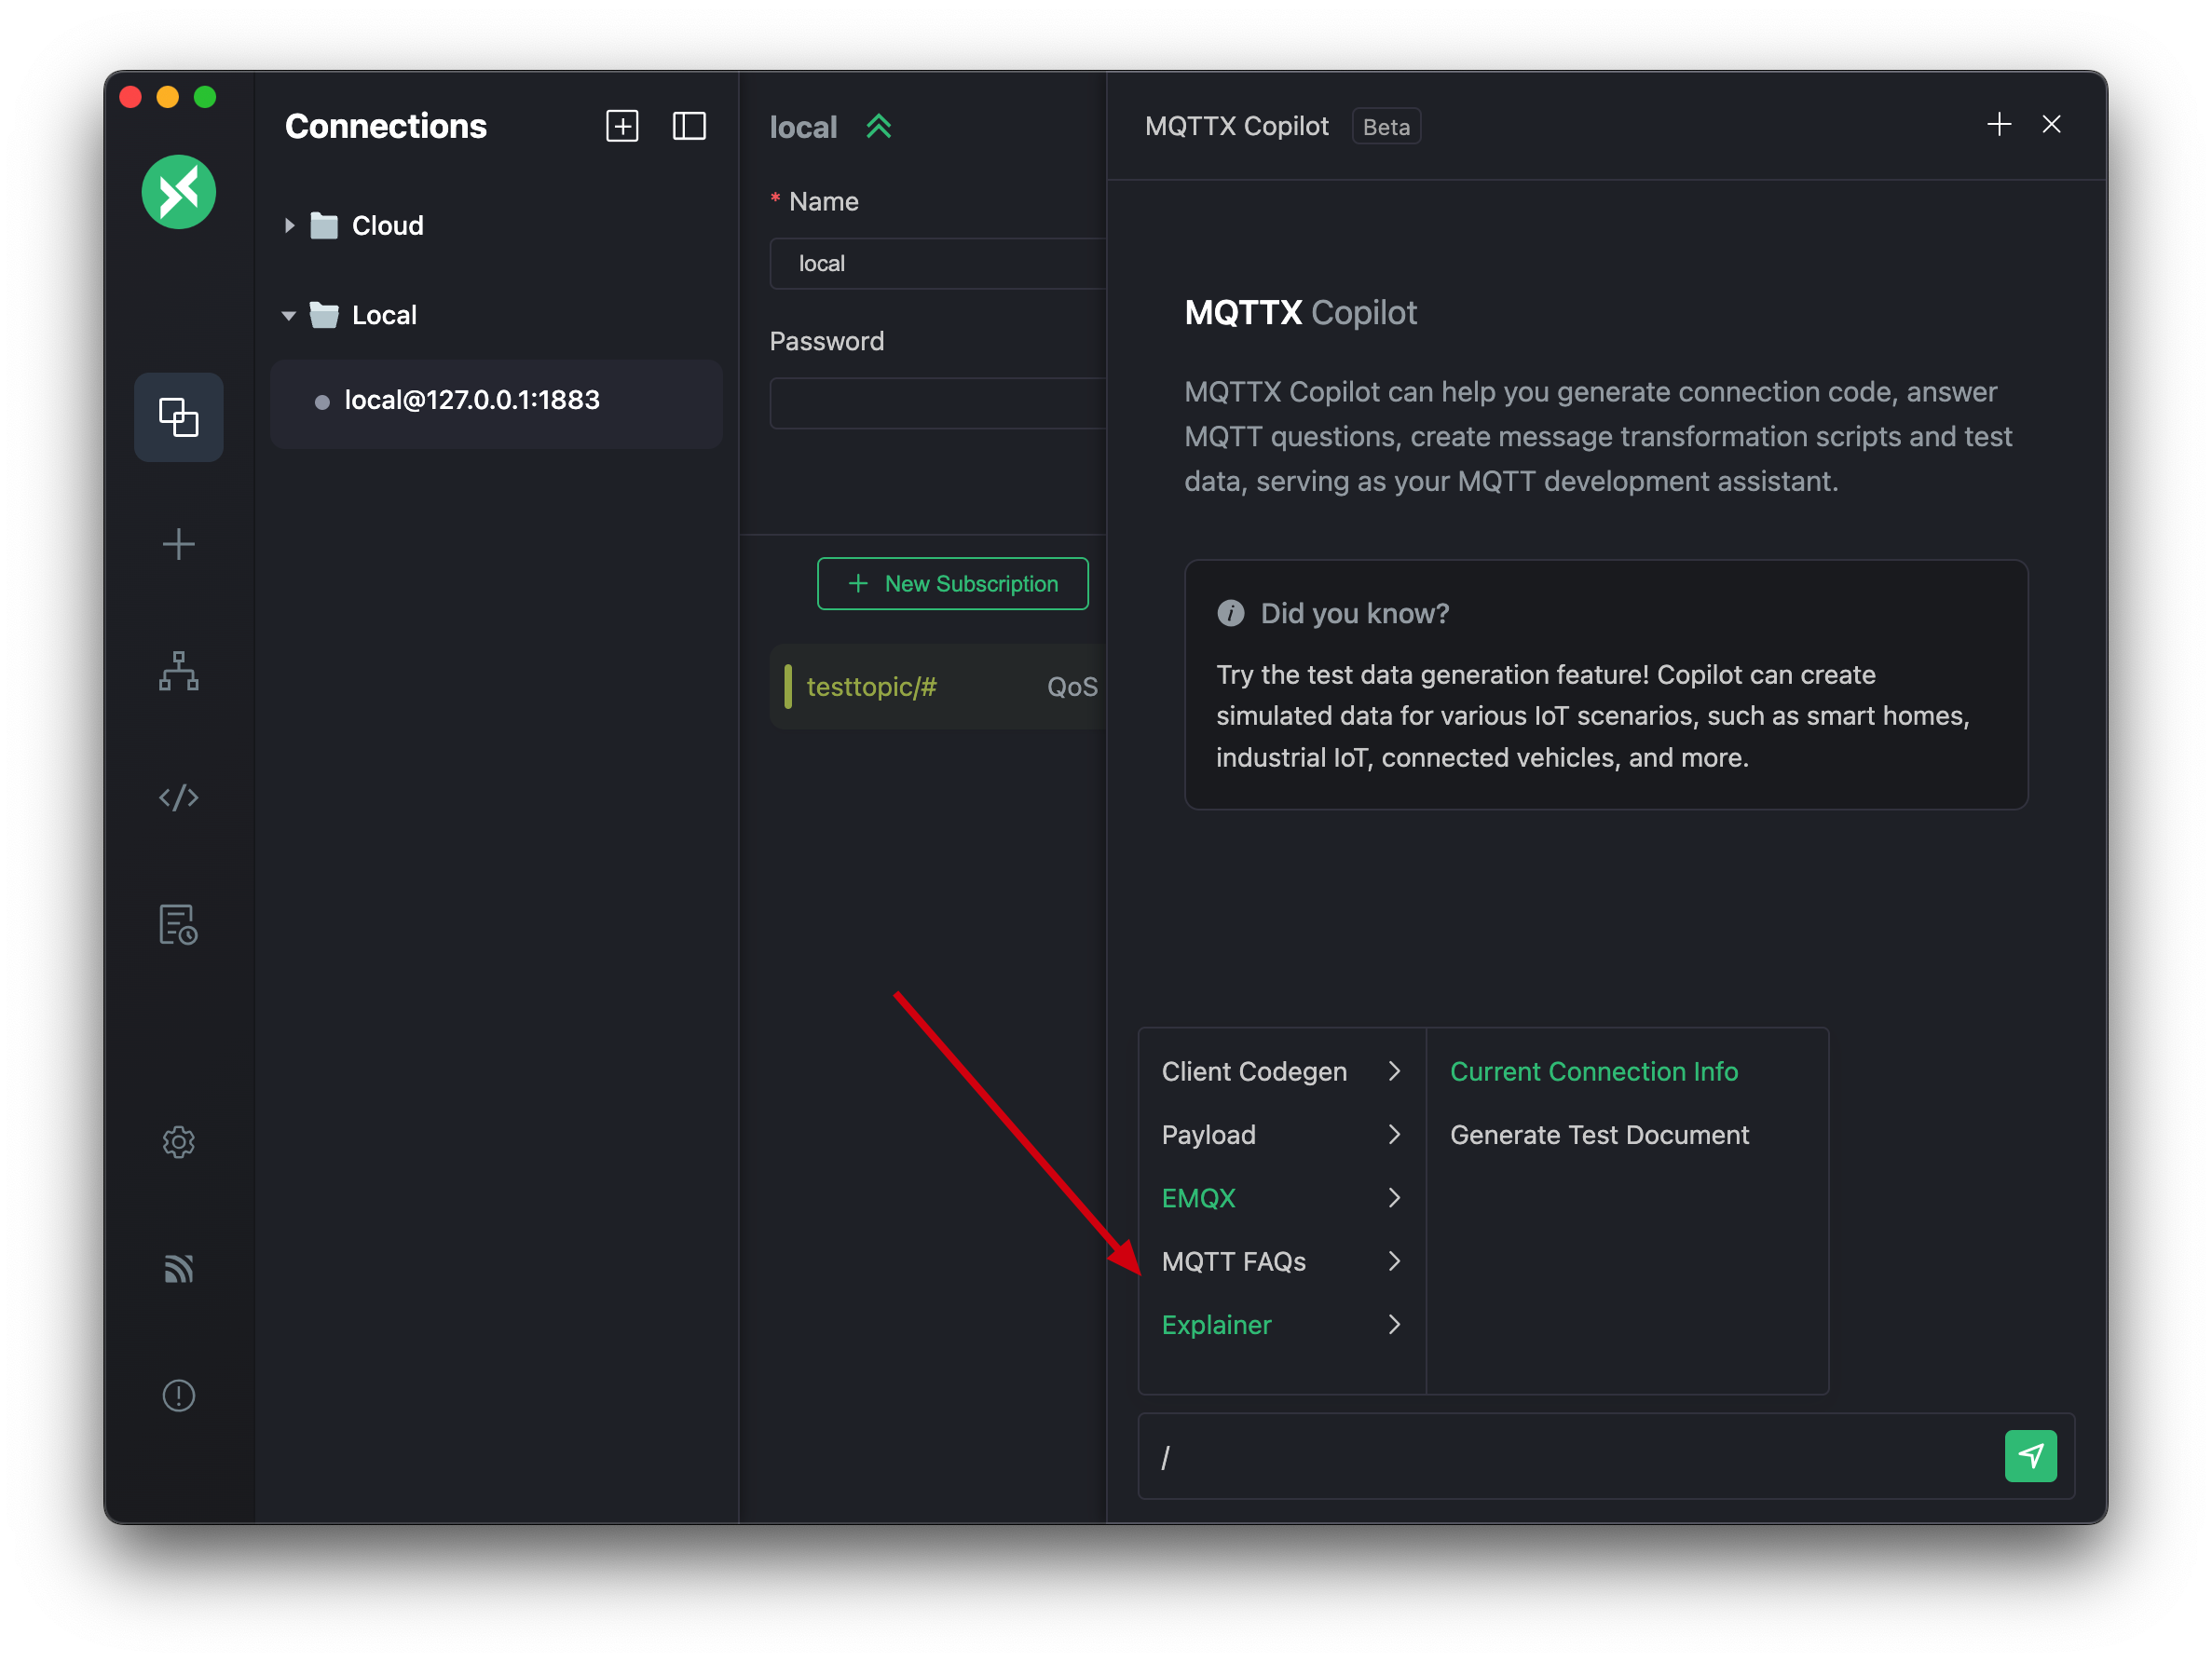
Task: Open the Script code icon in sidebar
Action: click(x=178, y=797)
